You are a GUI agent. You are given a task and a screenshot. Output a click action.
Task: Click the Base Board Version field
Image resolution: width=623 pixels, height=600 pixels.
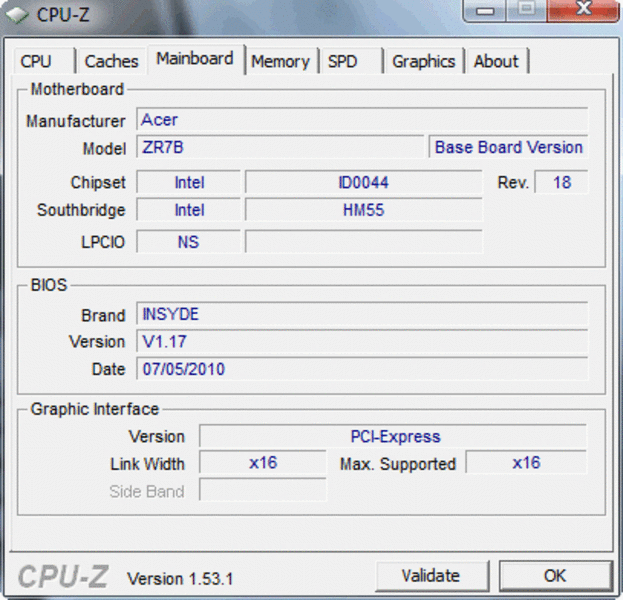[509, 147]
